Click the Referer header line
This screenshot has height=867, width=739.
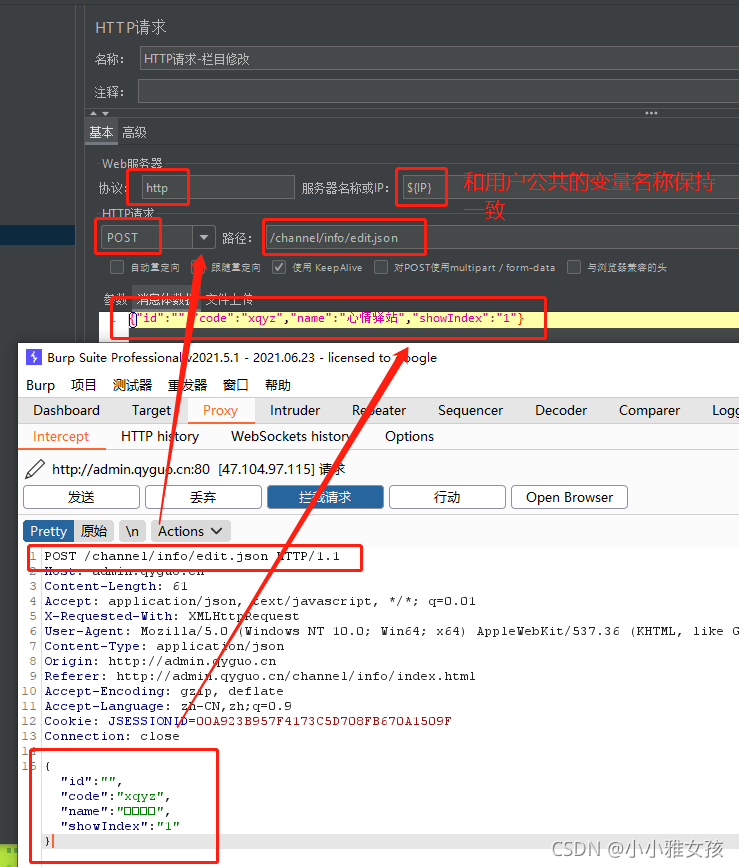[260, 676]
